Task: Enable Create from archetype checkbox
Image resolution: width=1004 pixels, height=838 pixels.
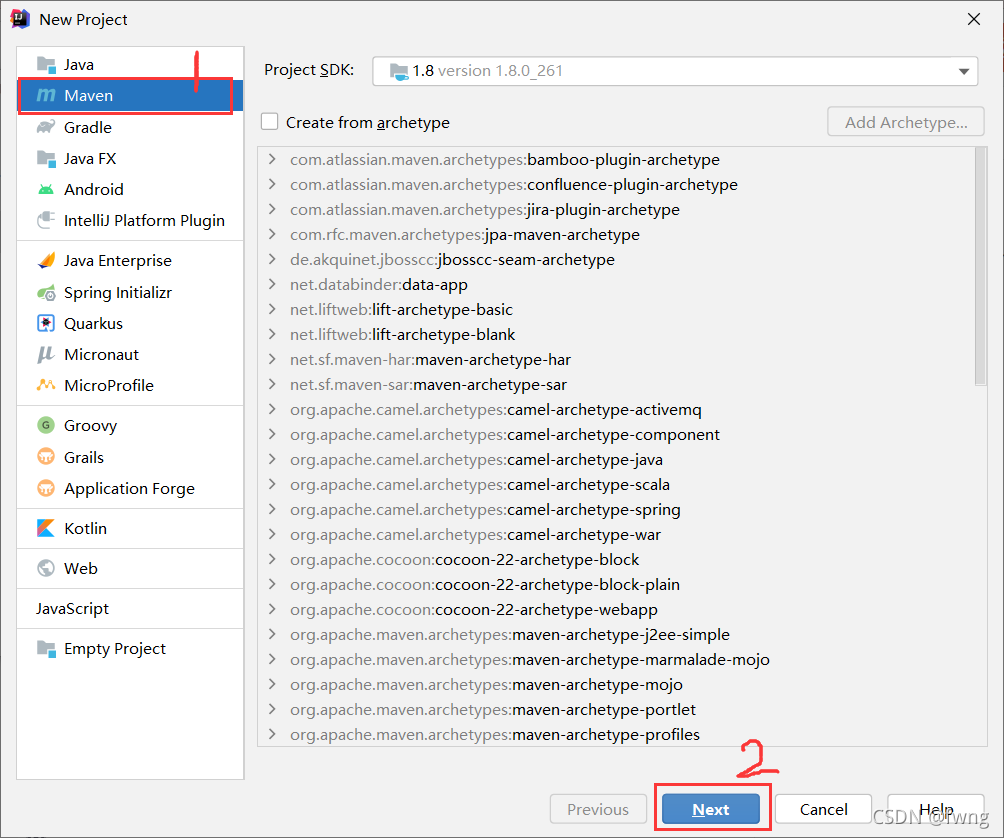Action: pos(270,122)
